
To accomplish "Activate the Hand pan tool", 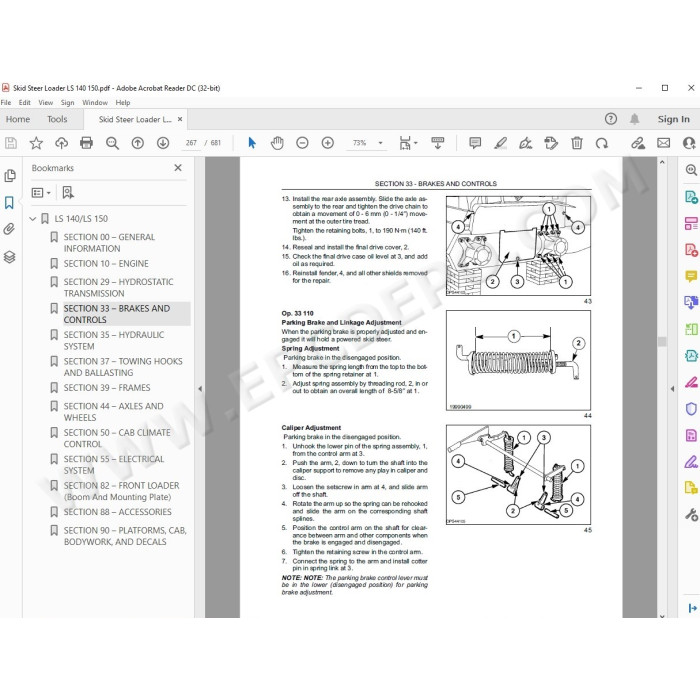I will tap(277, 143).
